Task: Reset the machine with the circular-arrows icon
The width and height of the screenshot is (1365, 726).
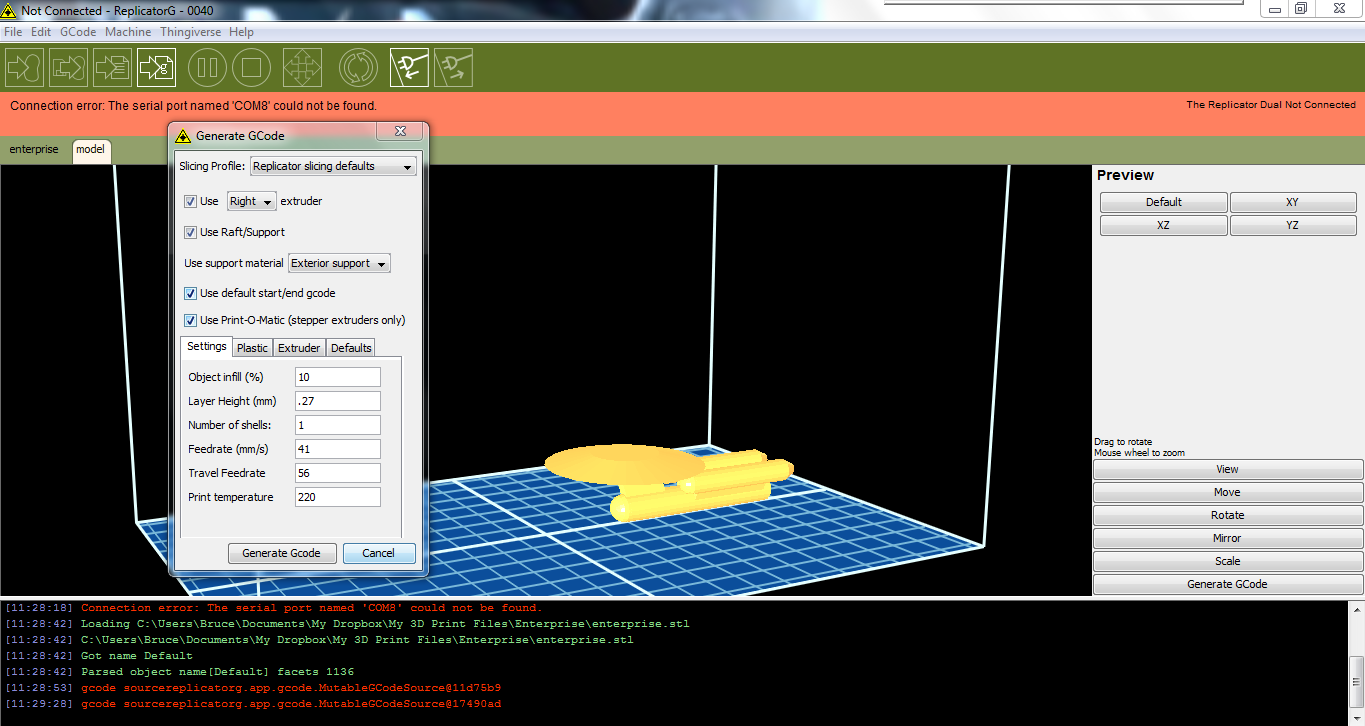Action: tap(358, 68)
